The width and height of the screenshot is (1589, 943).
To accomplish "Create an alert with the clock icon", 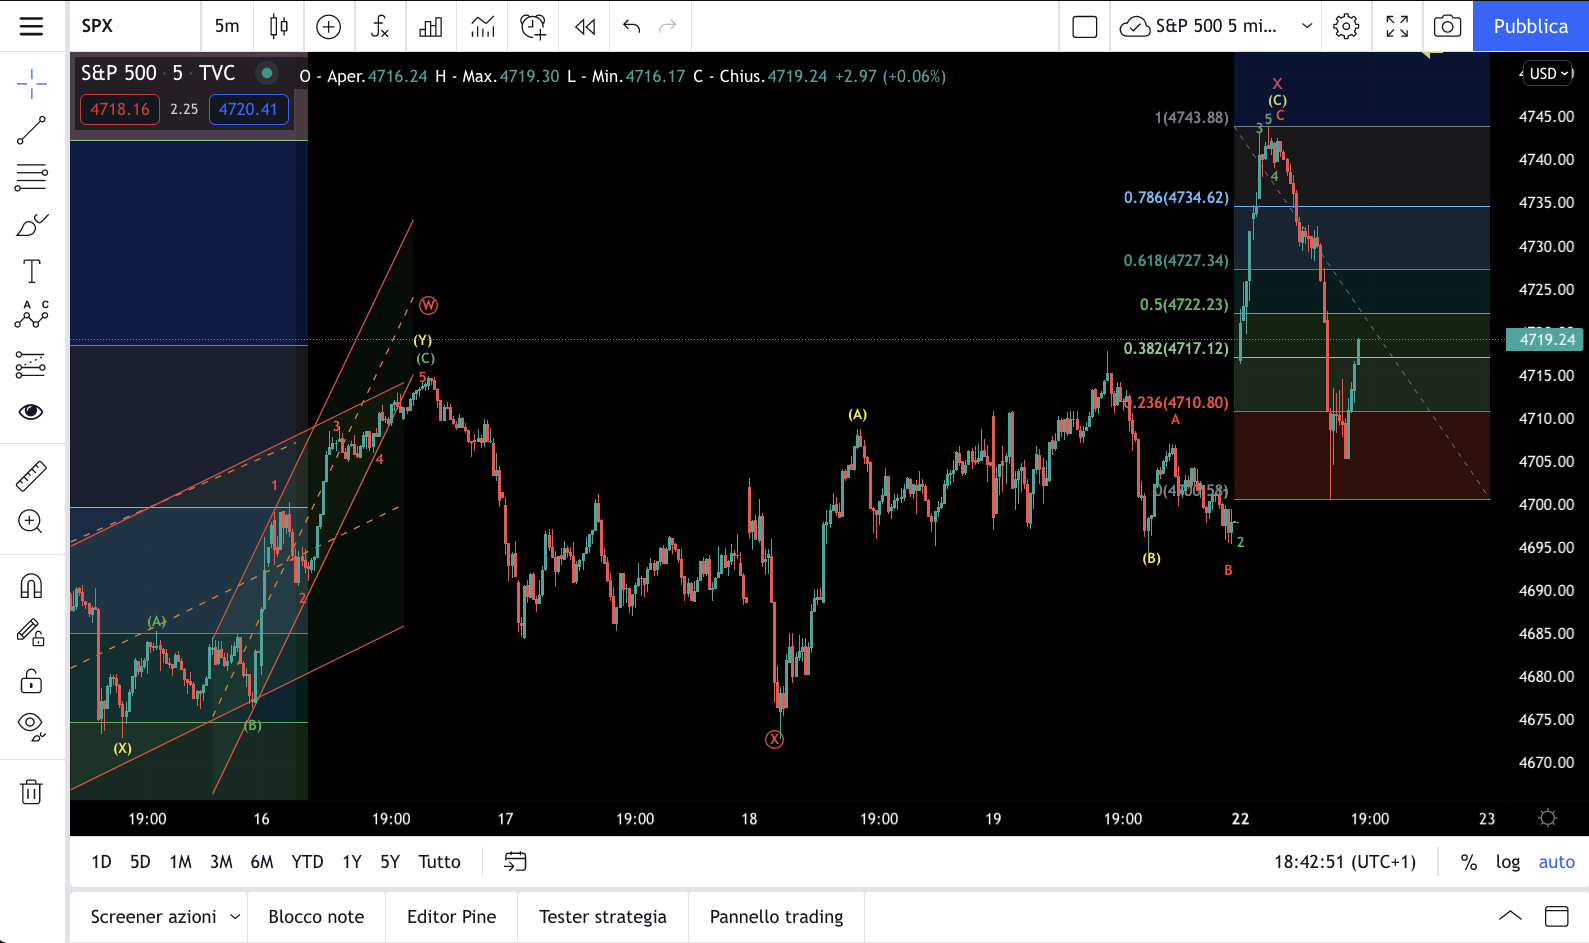I will click(x=534, y=26).
